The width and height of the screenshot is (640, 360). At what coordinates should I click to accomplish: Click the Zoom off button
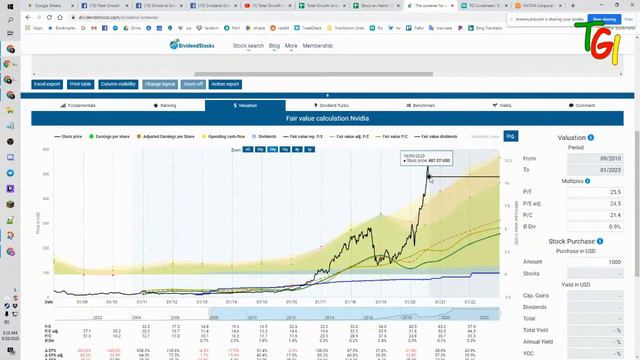coord(193,84)
